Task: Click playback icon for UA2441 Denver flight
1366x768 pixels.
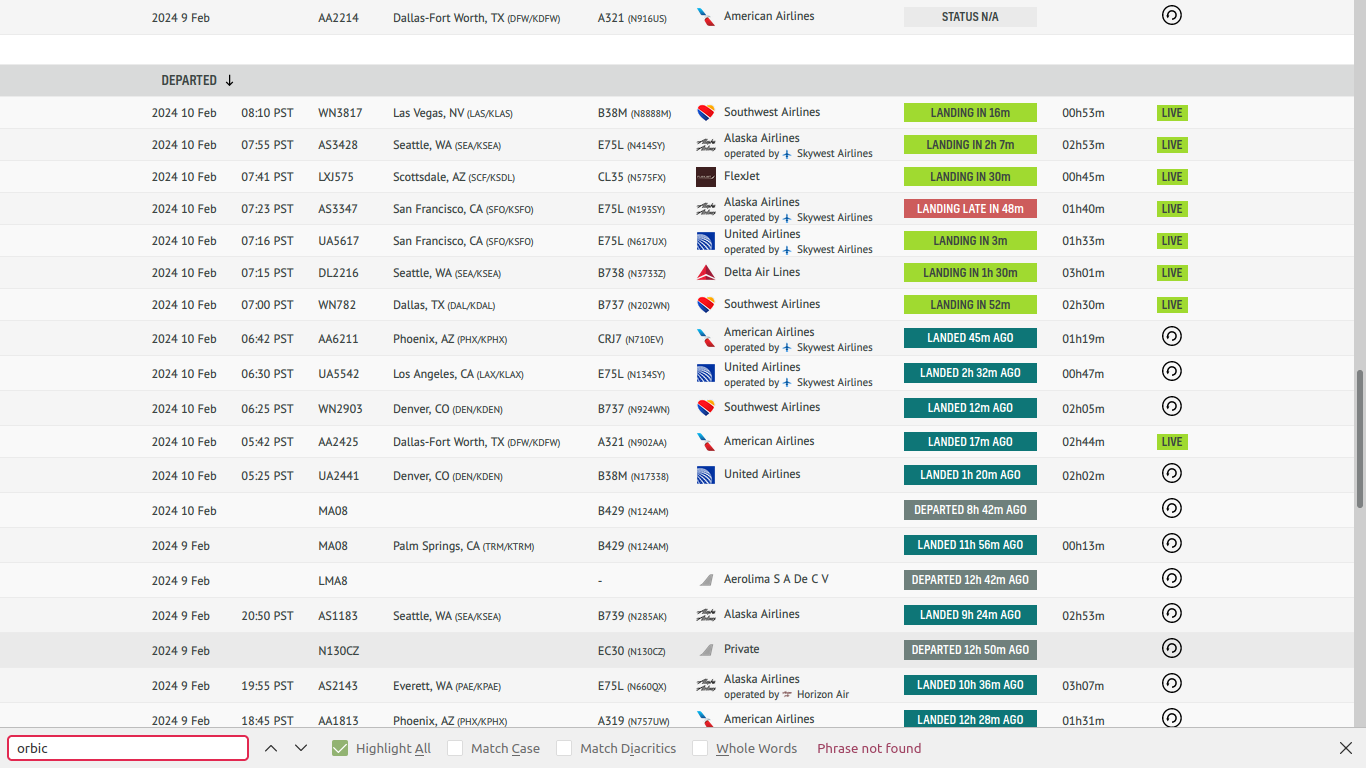Action: coord(1172,473)
